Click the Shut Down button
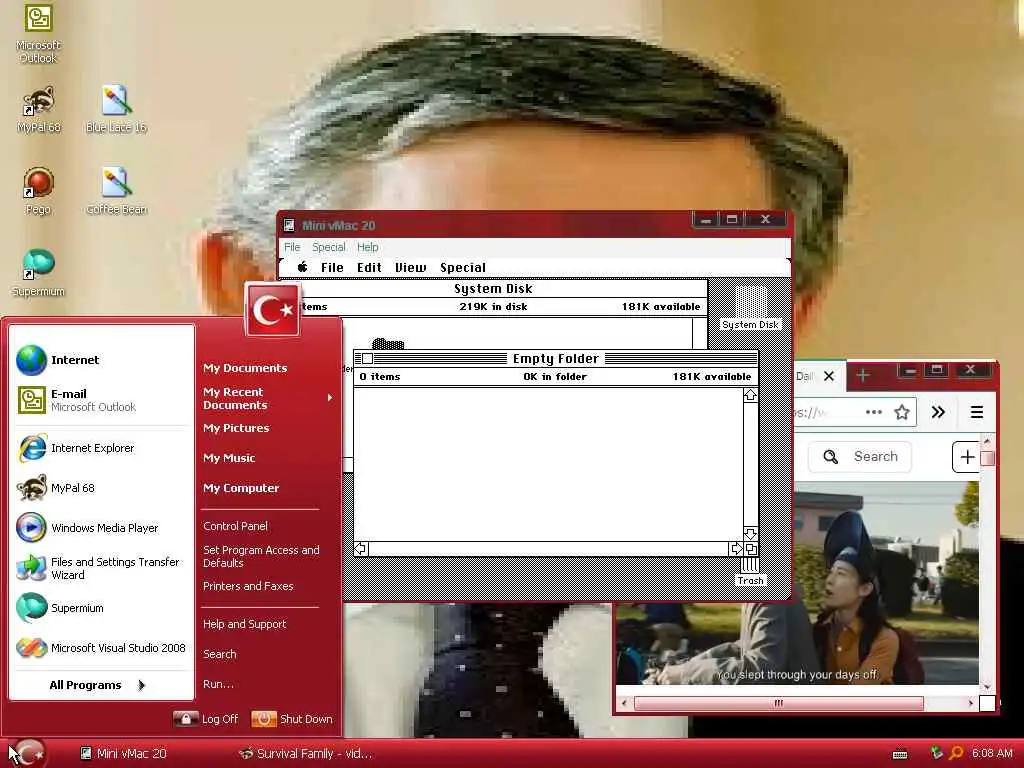 pyautogui.click(x=292, y=719)
